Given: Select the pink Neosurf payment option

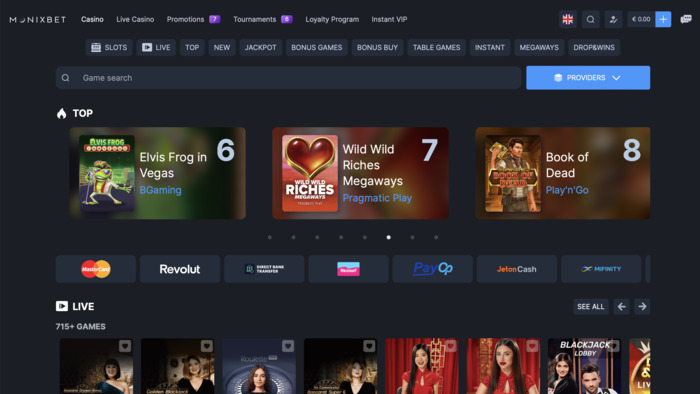Looking at the screenshot, I should 348,269.
